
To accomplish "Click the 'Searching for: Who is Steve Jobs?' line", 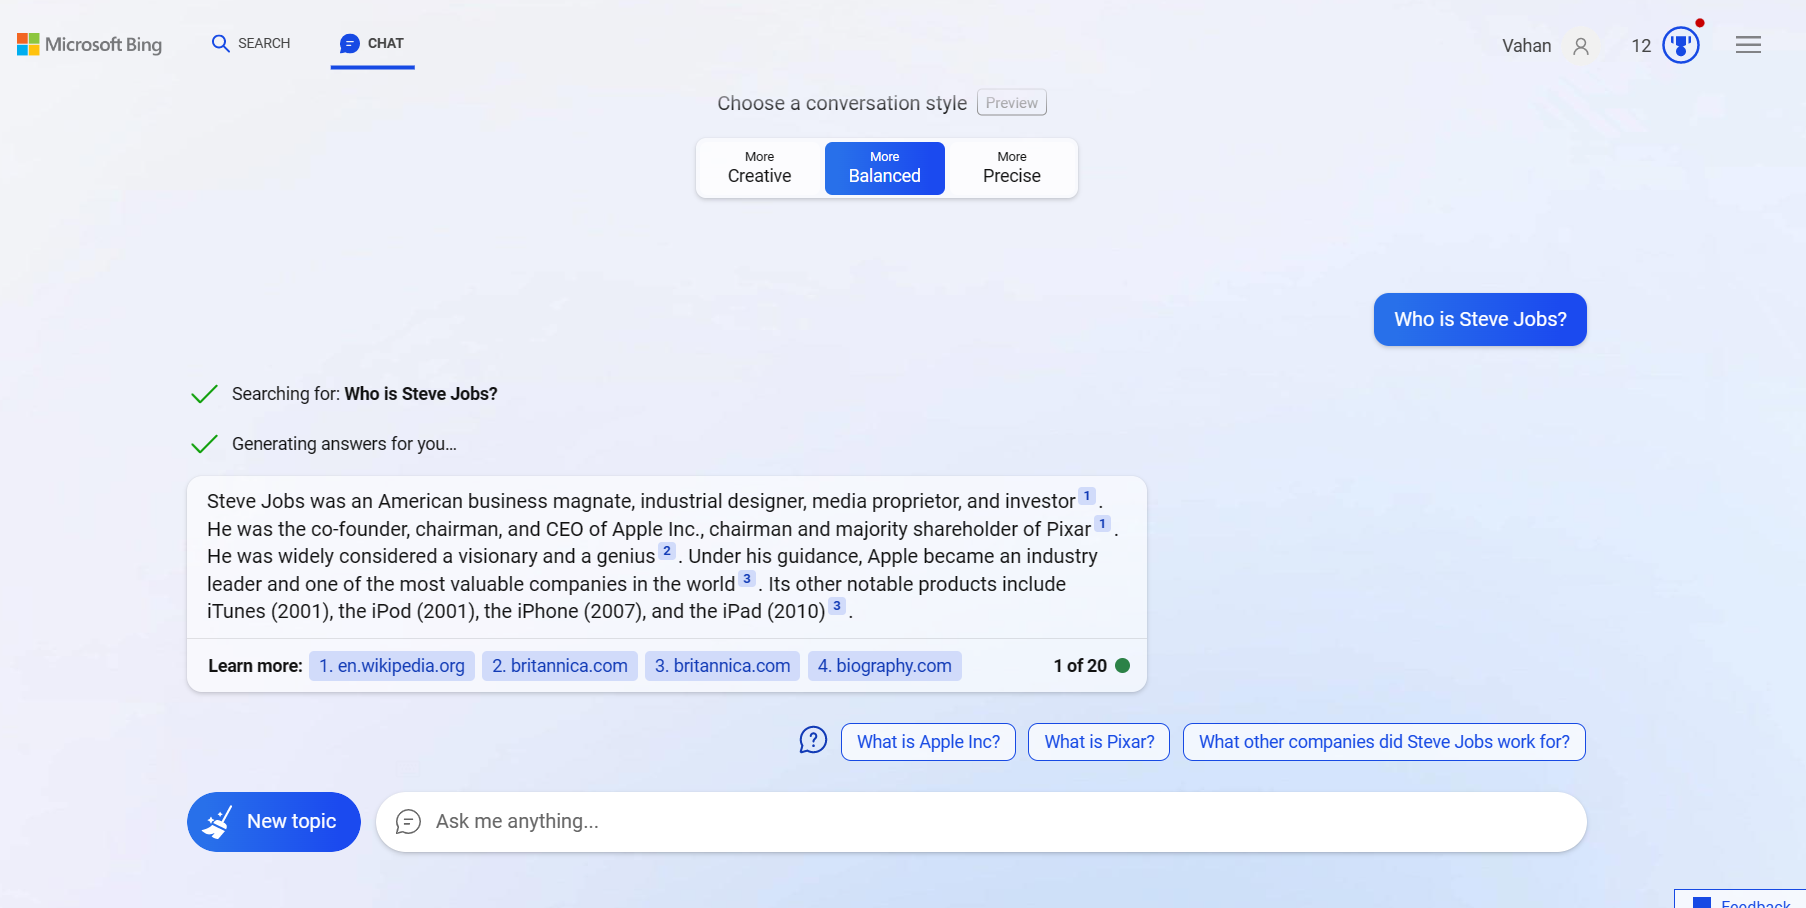I will [364, 394].
